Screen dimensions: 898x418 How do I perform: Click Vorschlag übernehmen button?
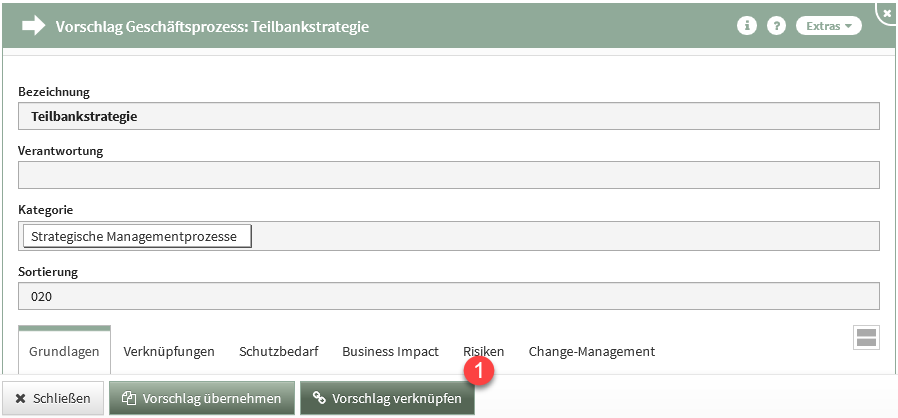(202, 398)
